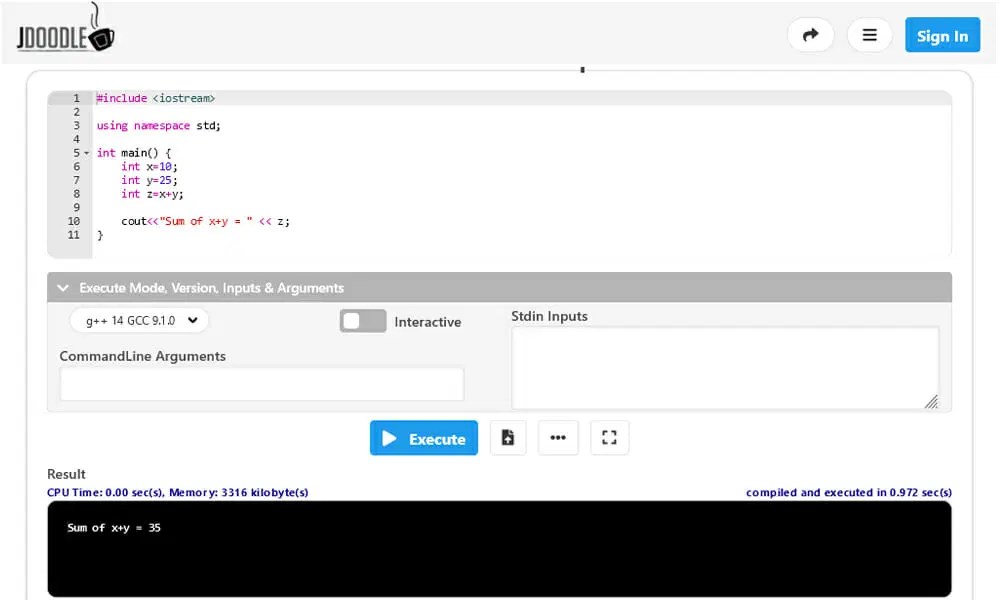
Task: Click line number 6 in the editor gutter
Action: [77, 166]
